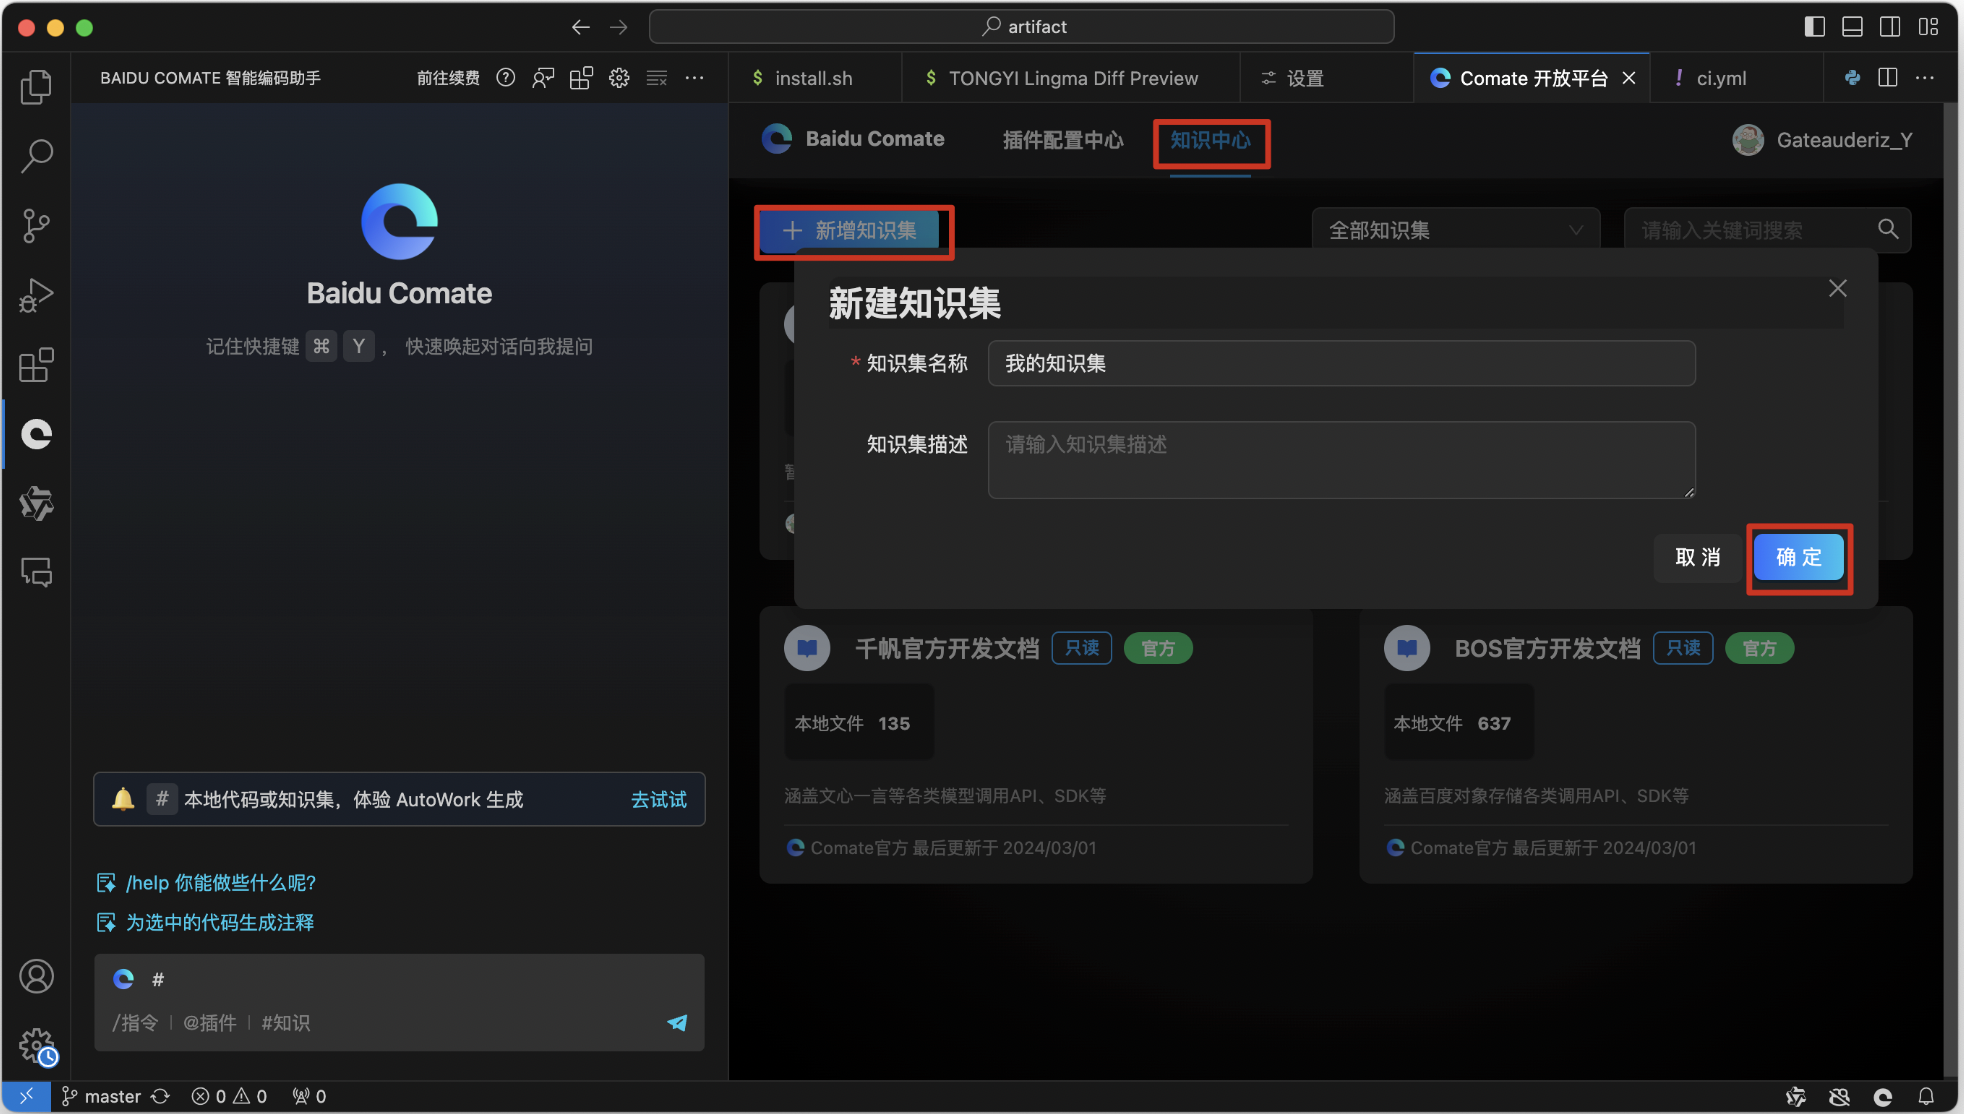Open Run and Debug view
Screen dimensions: 1964x1114
36,295
